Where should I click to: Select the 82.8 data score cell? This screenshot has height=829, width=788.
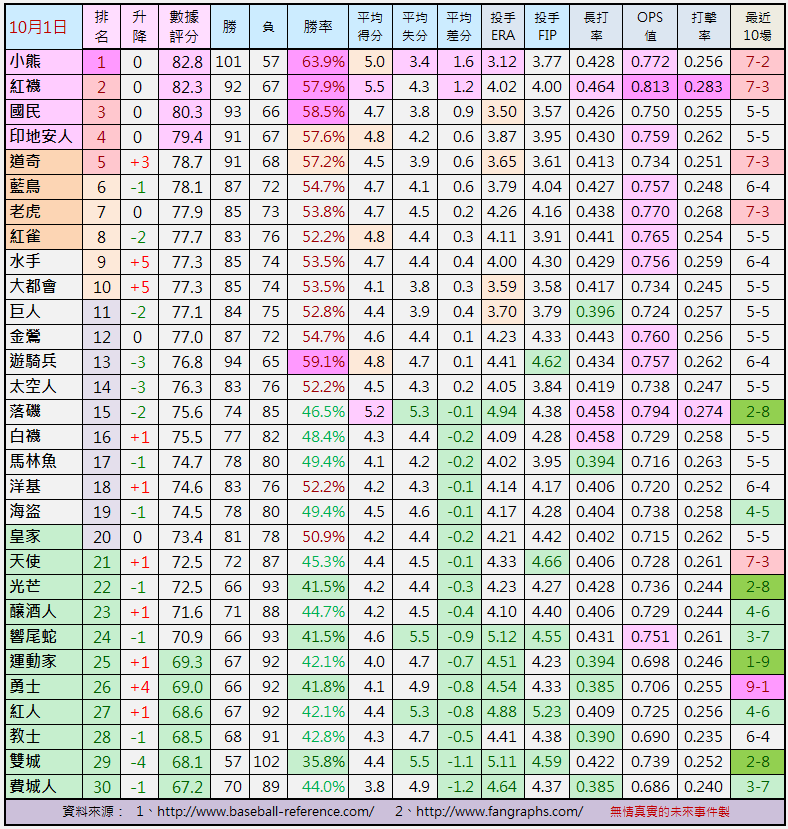point(185,62)
